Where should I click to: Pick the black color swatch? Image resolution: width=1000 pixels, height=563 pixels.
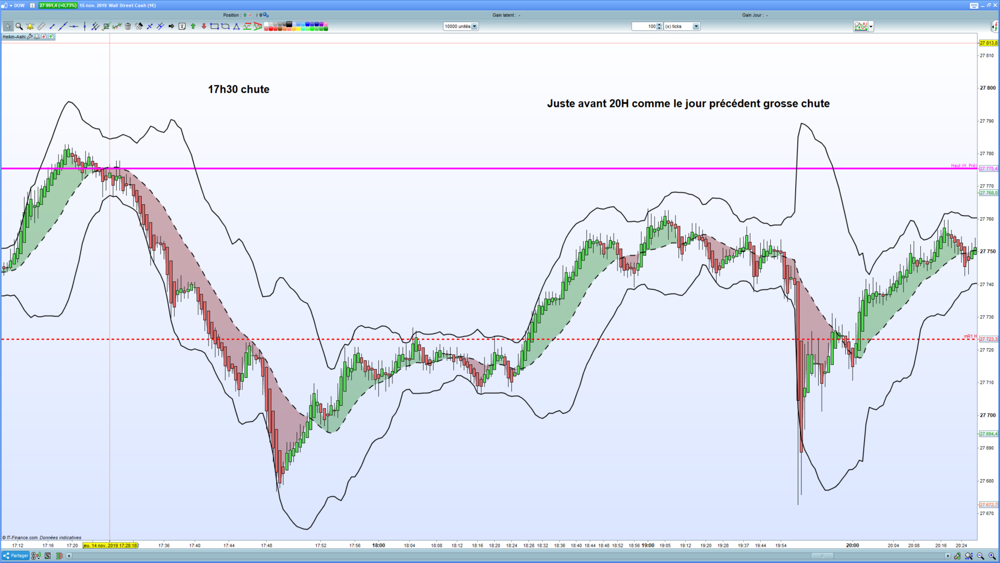pyautogui.click(x=289, y=24)
